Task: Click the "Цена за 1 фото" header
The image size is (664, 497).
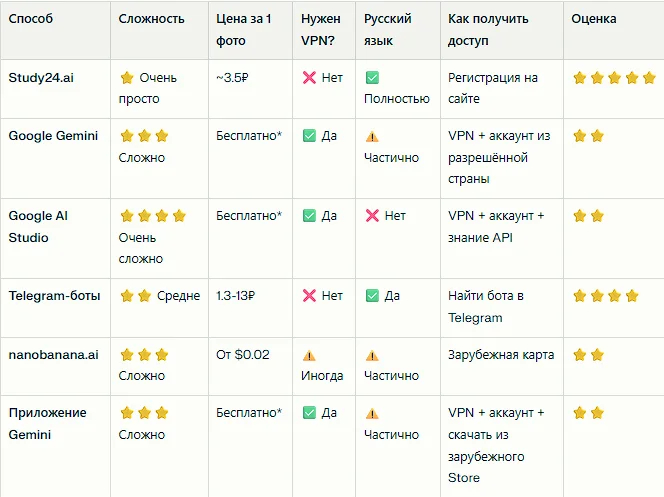Action: pyautogui.click(x=241, y=29)
